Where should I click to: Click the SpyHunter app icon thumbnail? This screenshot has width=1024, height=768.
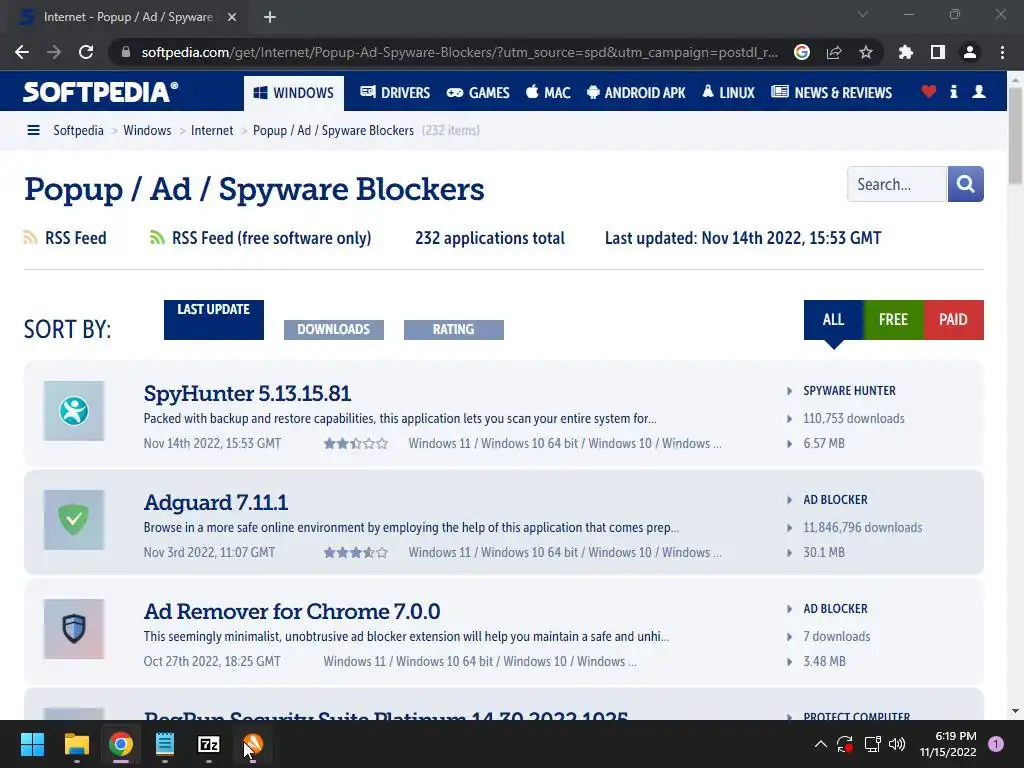coord(74,411)
